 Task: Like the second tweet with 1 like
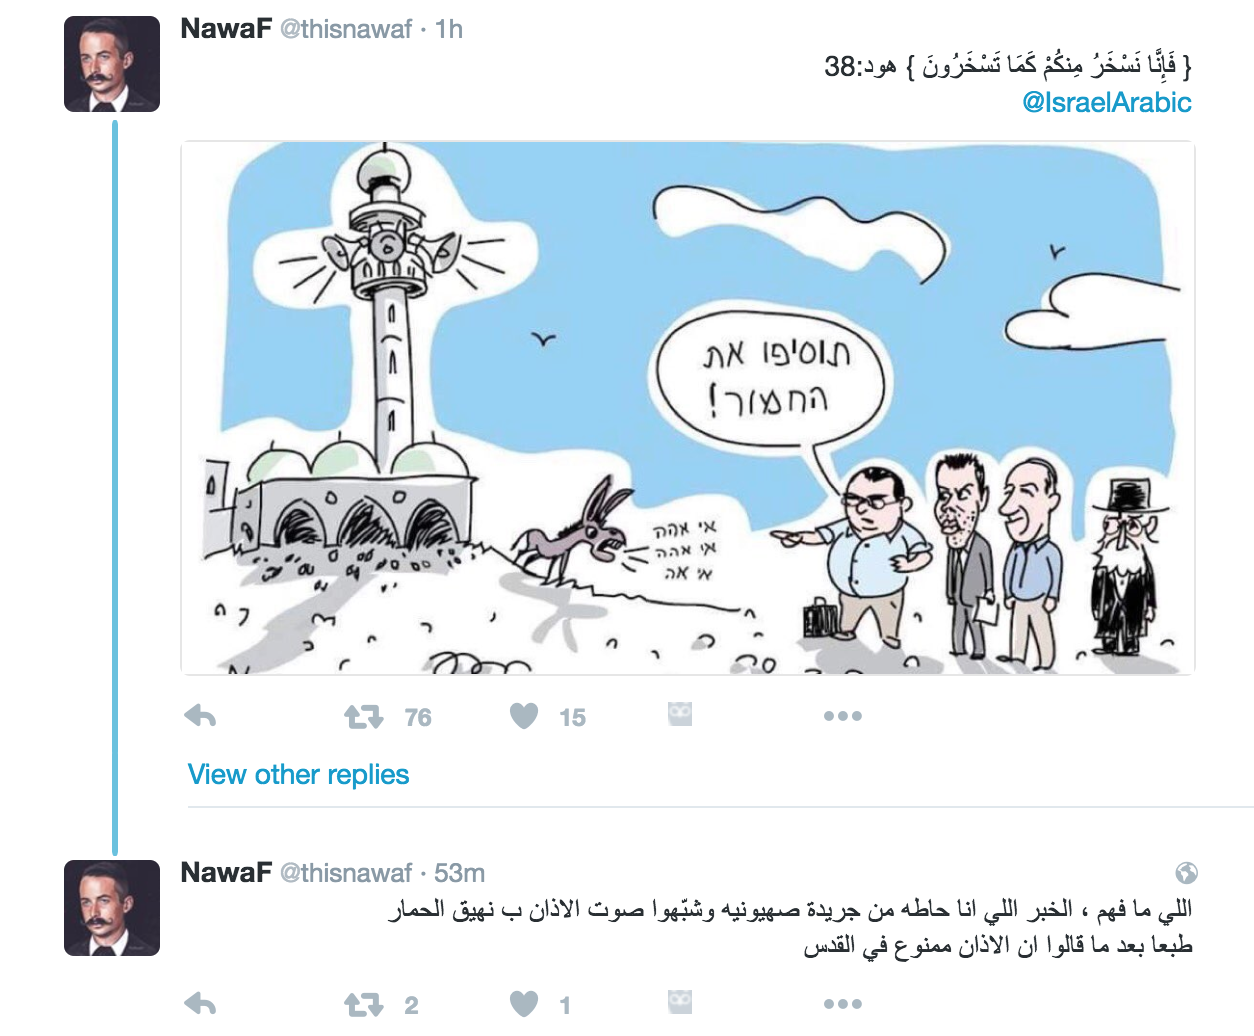pos(524,1004)
